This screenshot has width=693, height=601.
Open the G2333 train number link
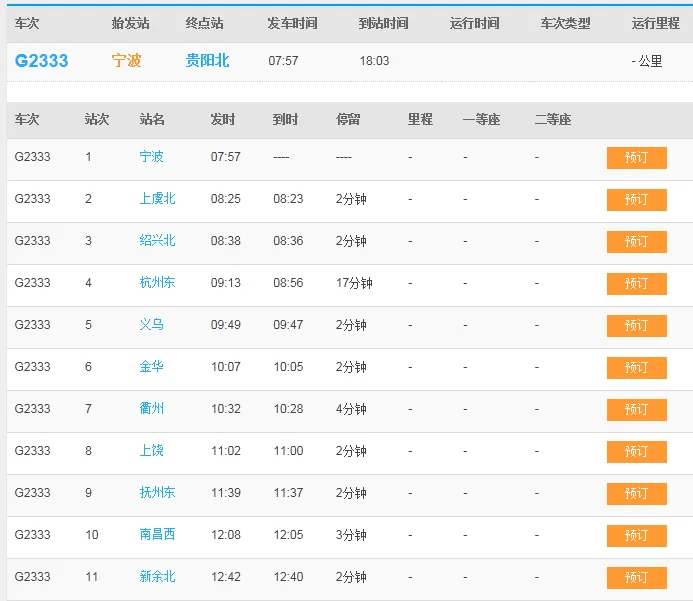click(41, 61)
